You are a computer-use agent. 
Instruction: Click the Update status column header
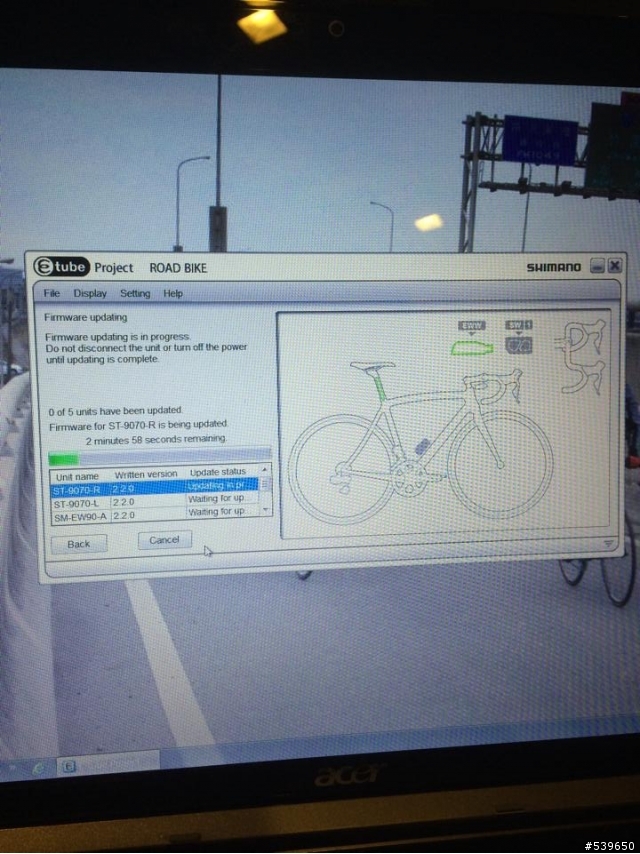218,471
